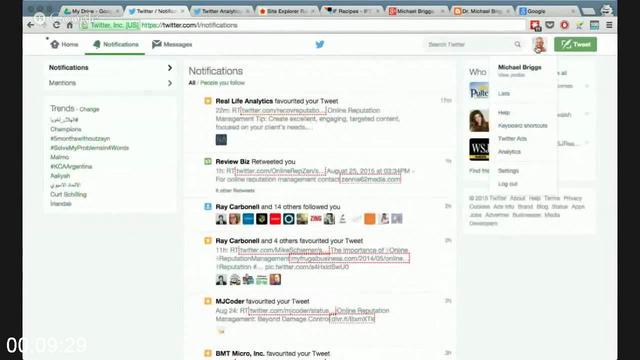The width and height of the screenshot is (640, 360).
Task: Switch to the My Drive browser tab
Action: point(91,11)
